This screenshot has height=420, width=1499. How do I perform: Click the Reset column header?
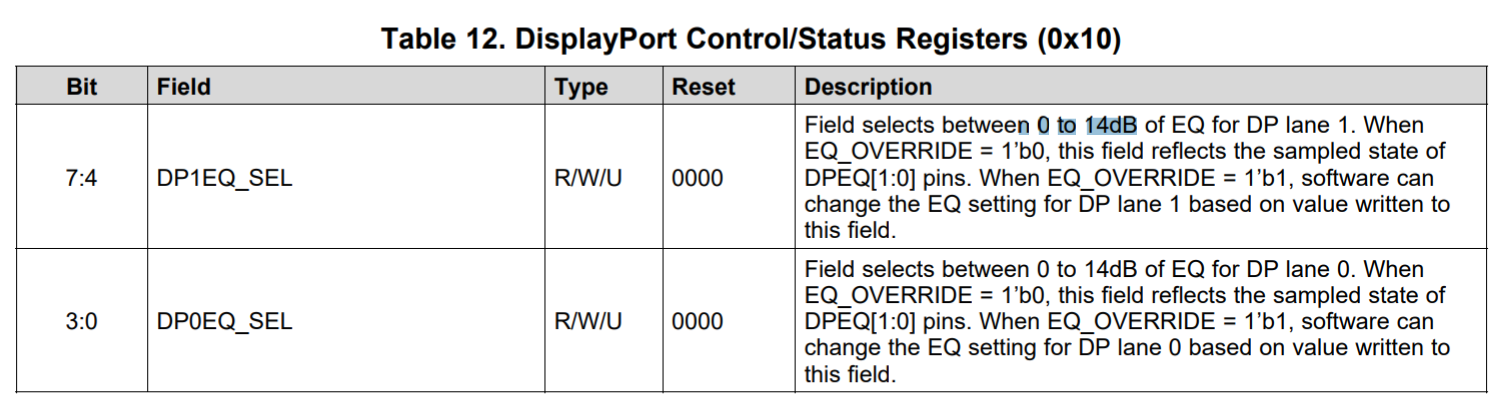703,87
